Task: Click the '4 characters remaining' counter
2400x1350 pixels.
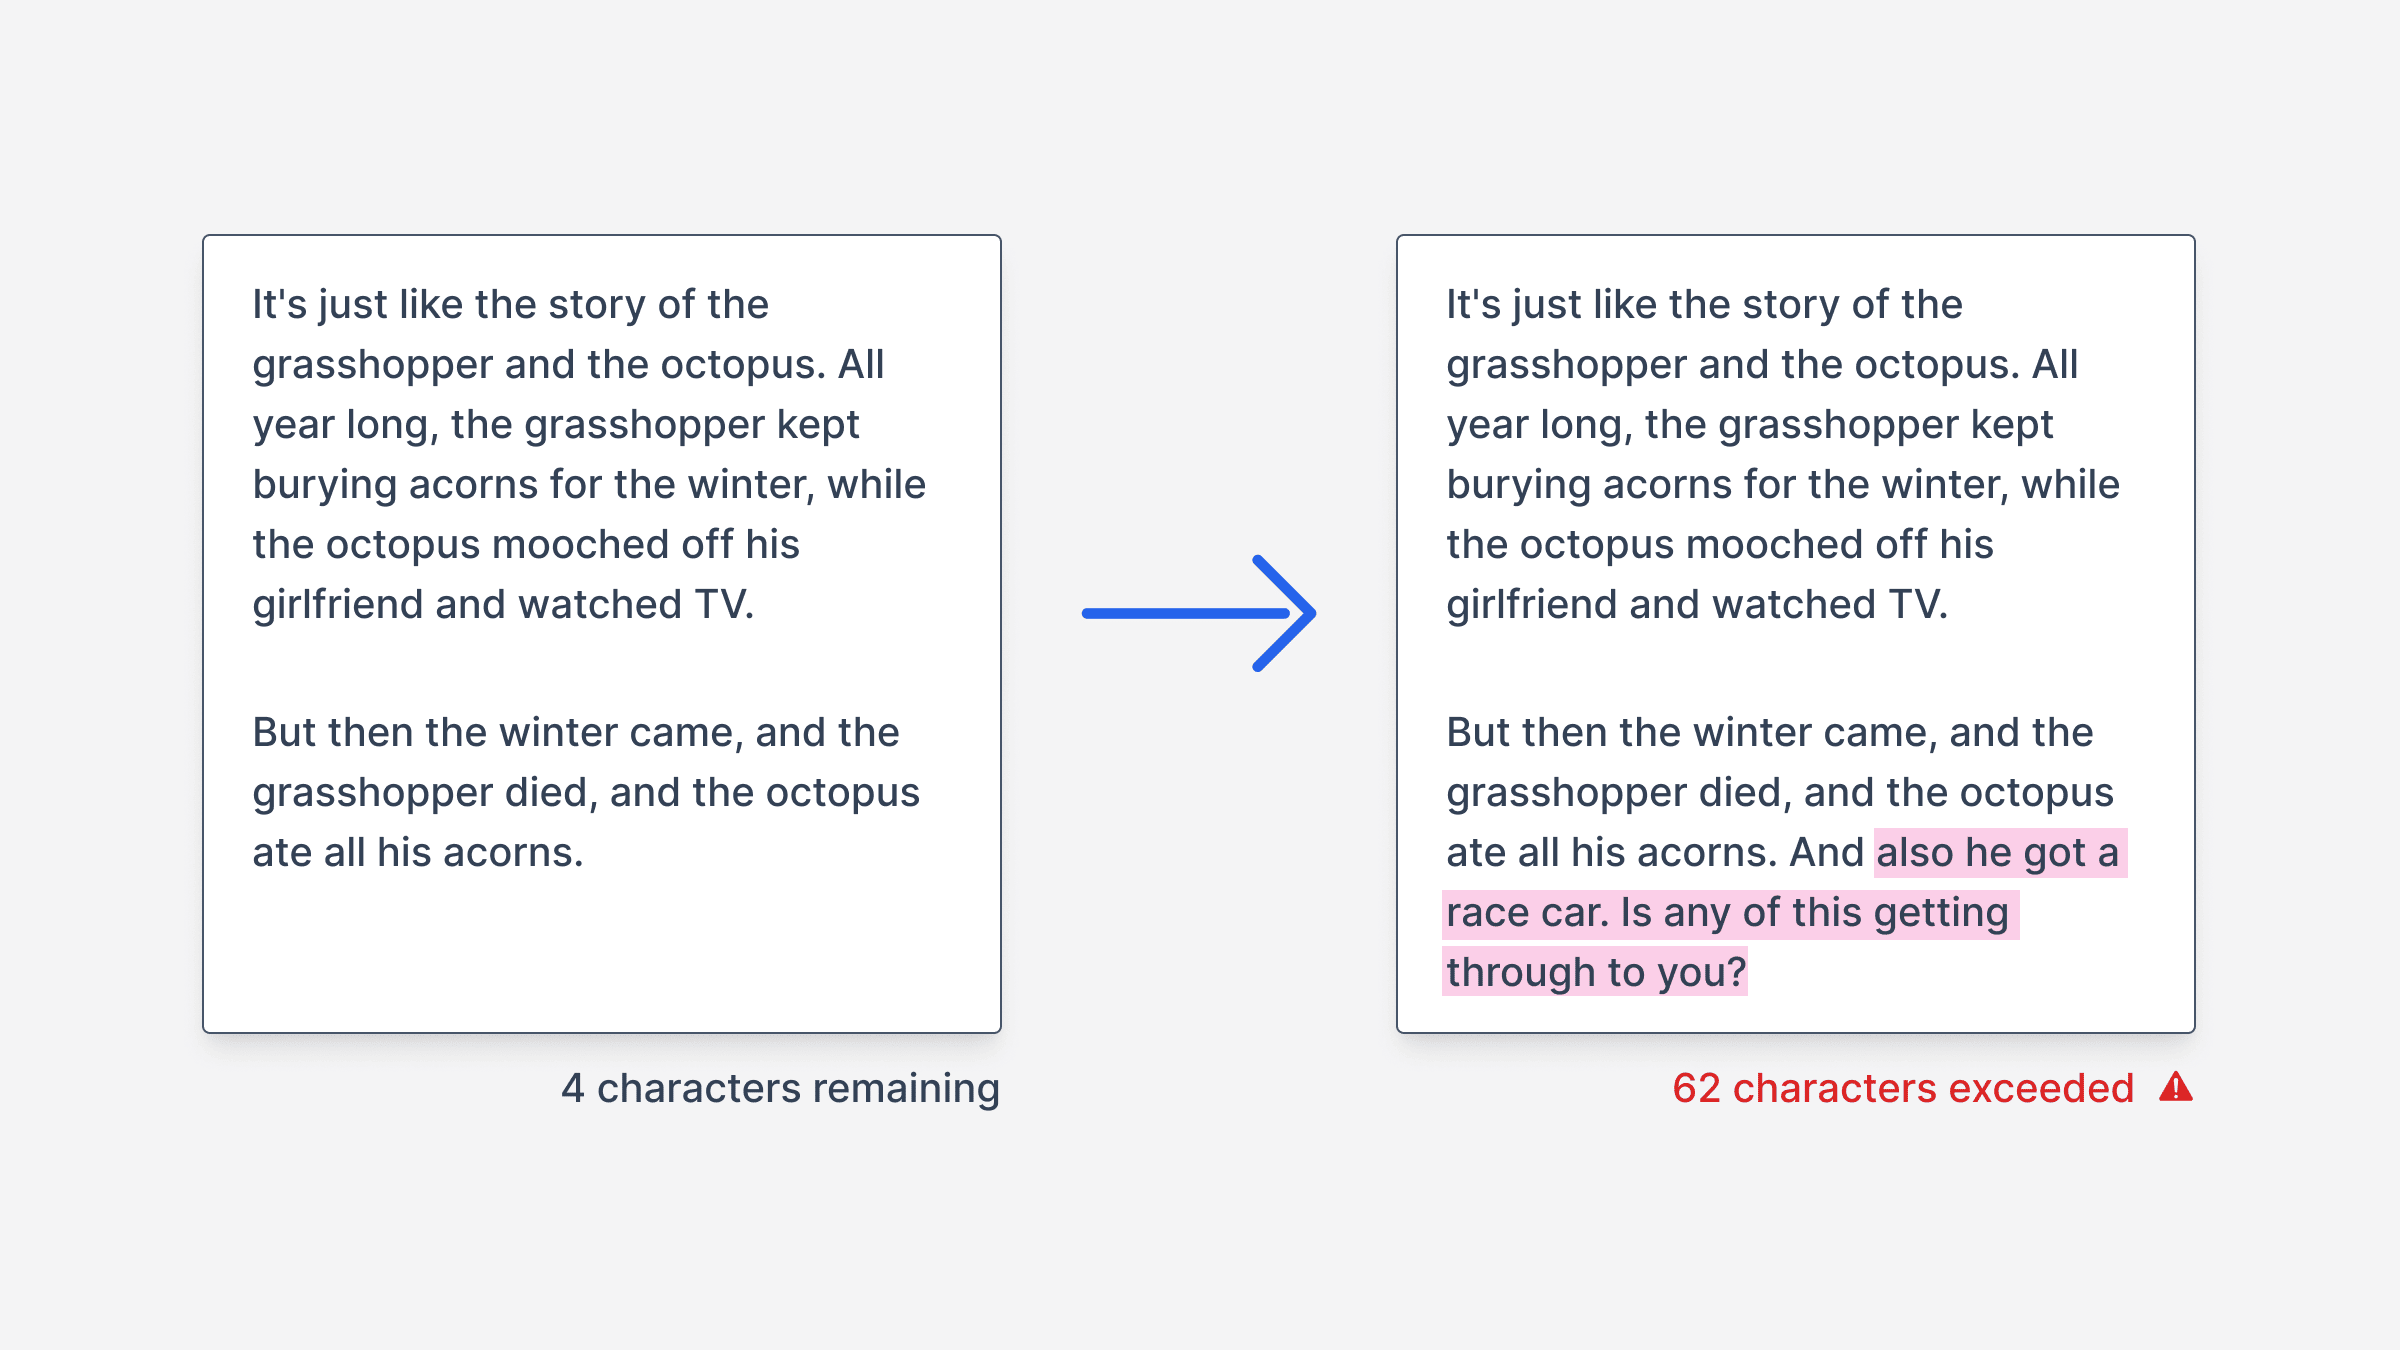Action: (x=780, y=1088)
